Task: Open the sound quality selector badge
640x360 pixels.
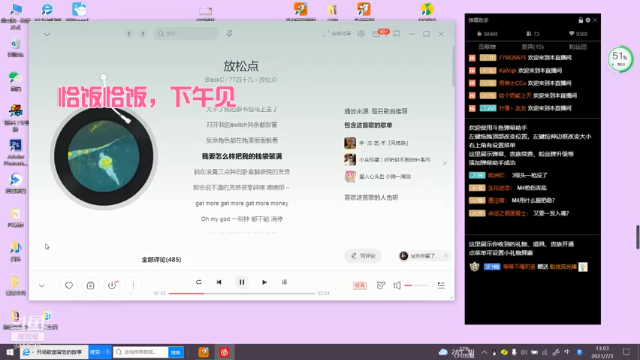Action: point(360,285)
